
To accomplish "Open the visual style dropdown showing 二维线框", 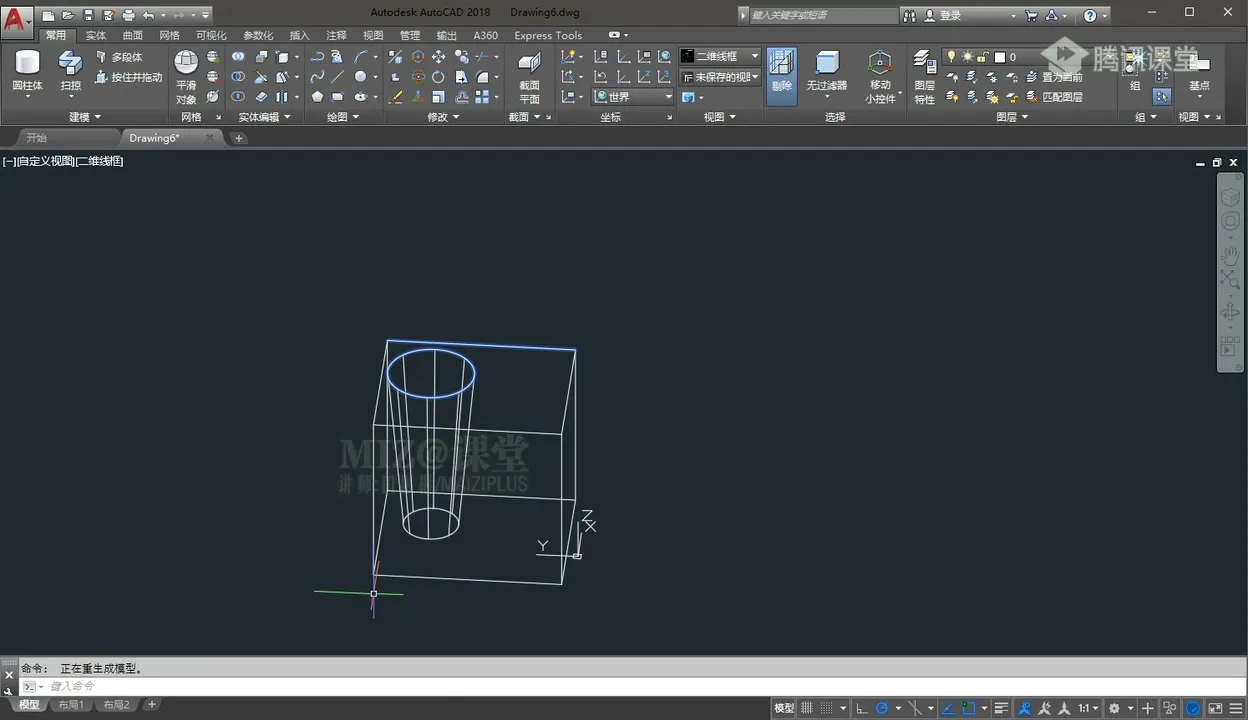I will [720, 56].
